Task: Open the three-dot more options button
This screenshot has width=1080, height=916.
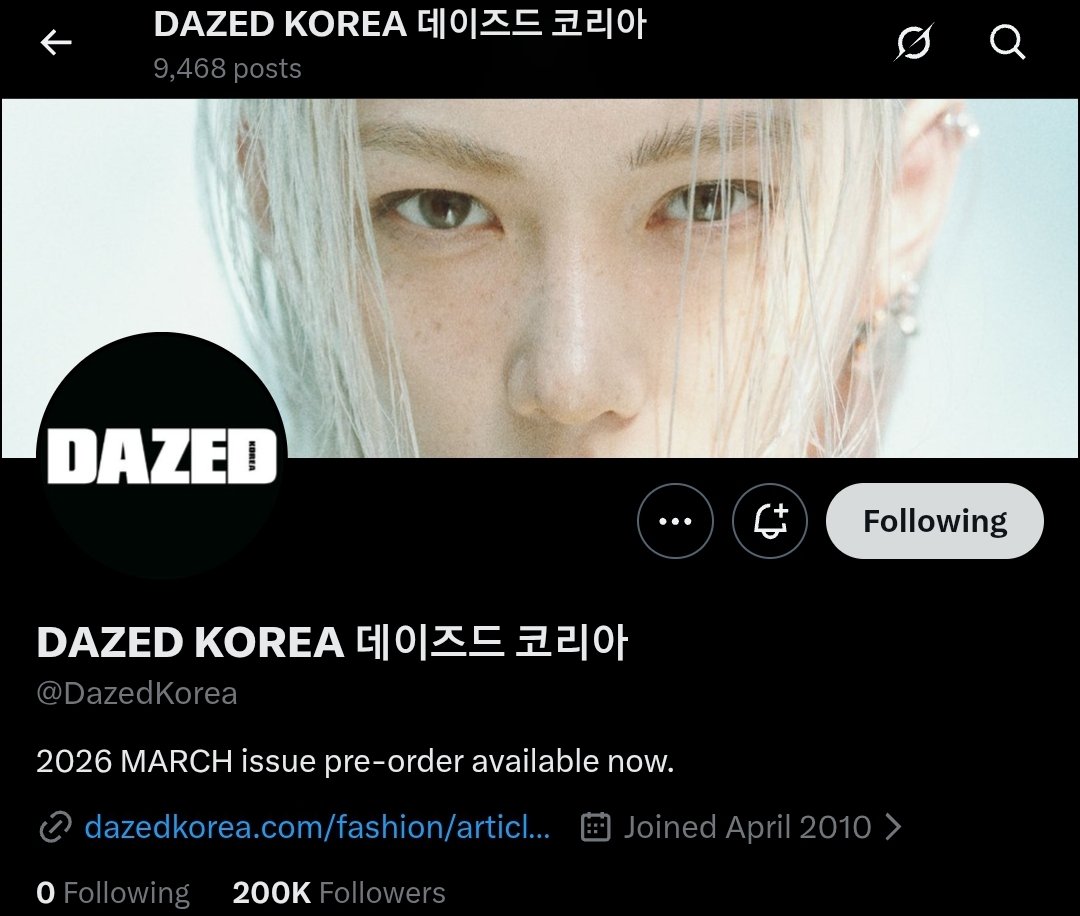Action: coord(675,521)
